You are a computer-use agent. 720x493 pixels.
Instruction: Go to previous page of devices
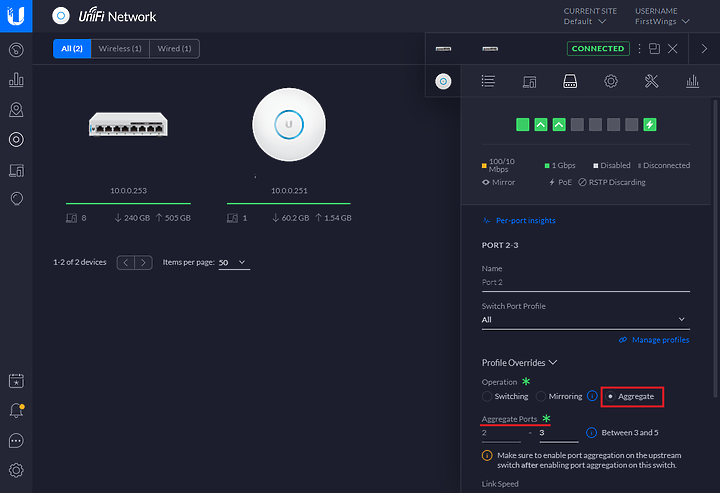tap(126, 263)
